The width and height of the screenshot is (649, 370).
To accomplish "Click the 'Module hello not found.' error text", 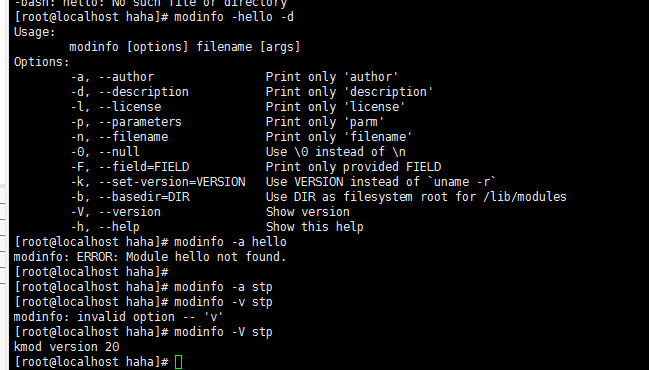I will point(206,257).
